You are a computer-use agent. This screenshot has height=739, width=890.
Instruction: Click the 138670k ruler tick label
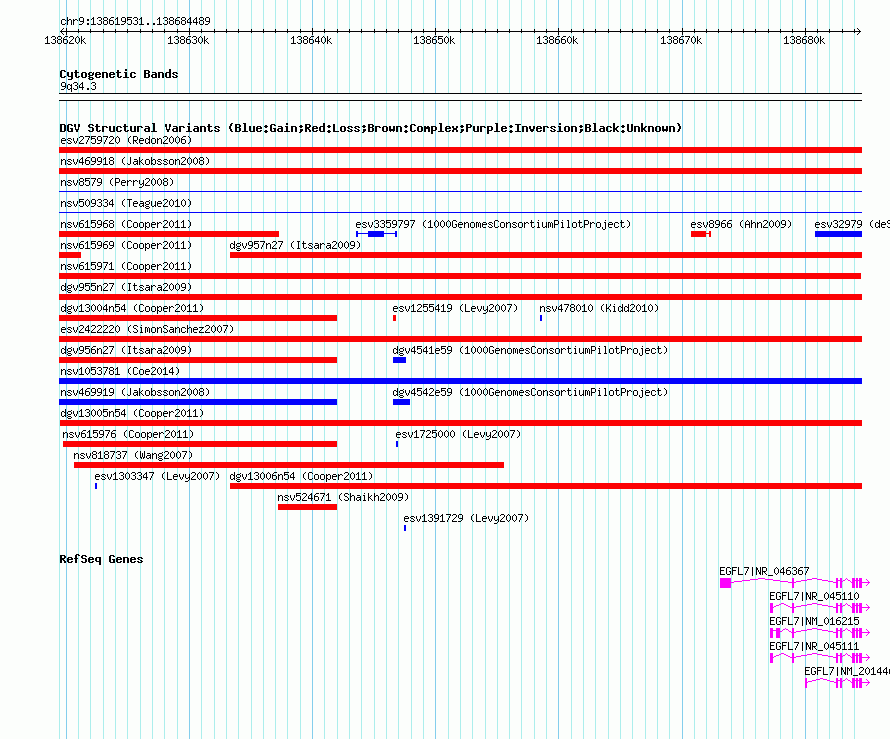click(681, 40)
